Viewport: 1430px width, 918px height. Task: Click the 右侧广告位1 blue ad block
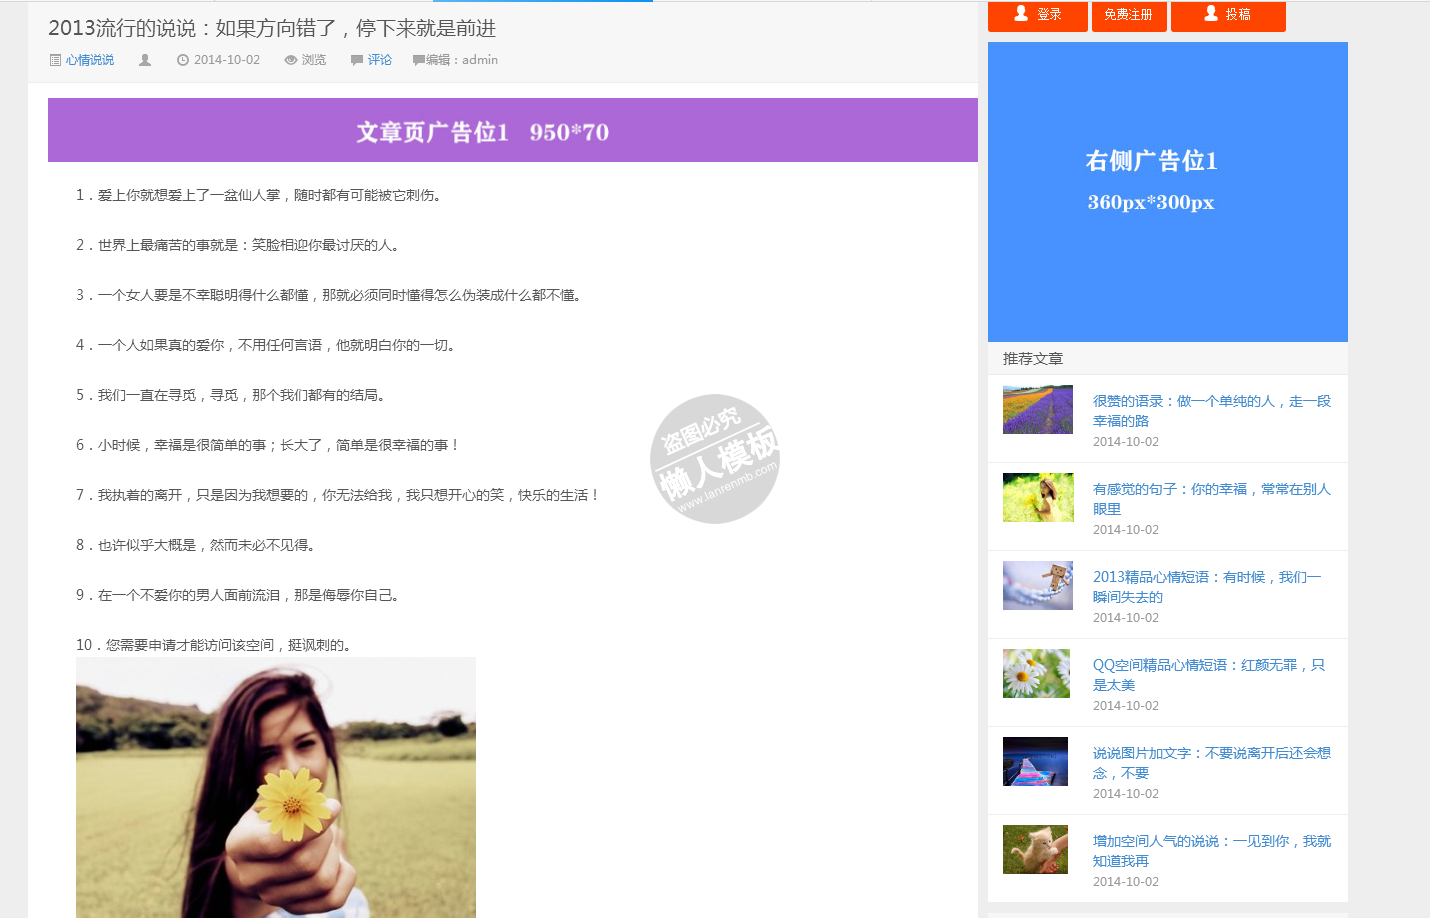point(1168,192)
